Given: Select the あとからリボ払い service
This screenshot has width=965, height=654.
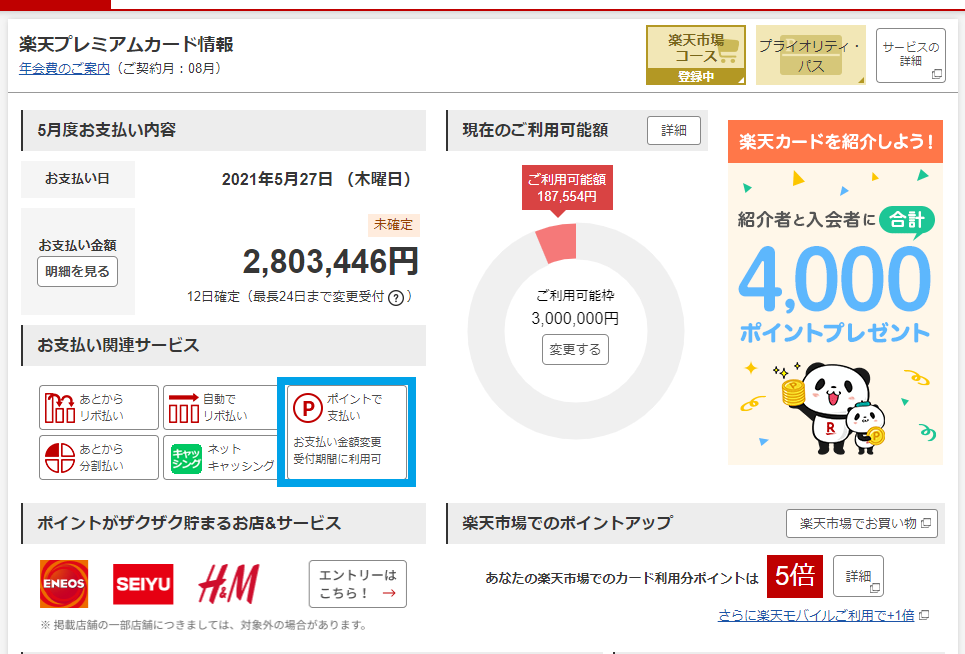Looking at the screenshot, I should (98, 407).
